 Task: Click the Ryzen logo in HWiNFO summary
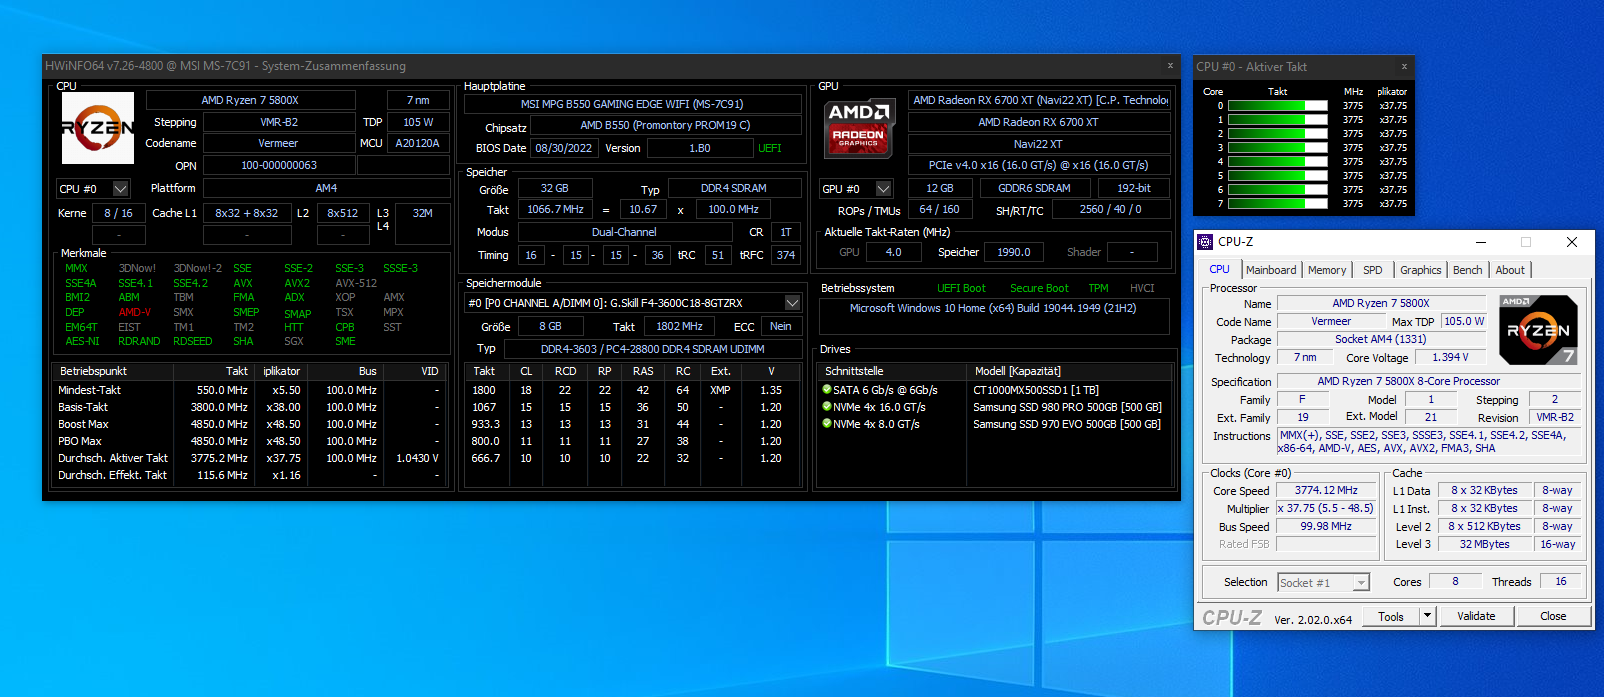point(98,128)
